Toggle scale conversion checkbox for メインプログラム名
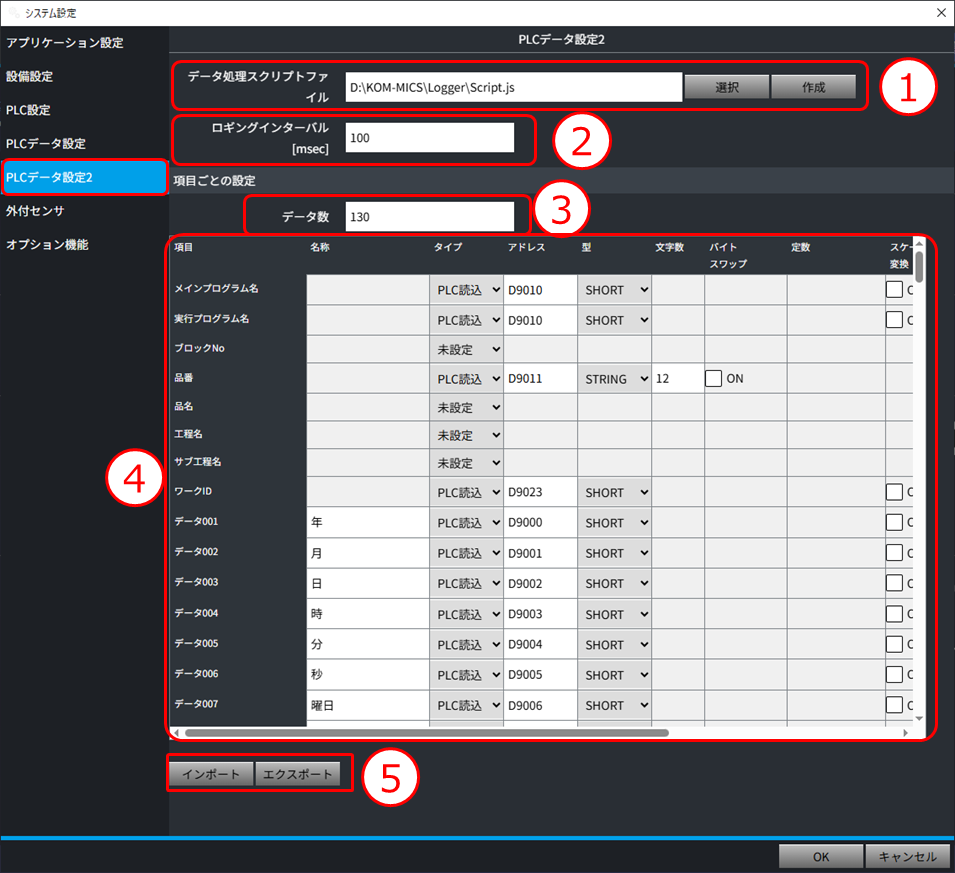955x873 pixels. click(894, 290)
